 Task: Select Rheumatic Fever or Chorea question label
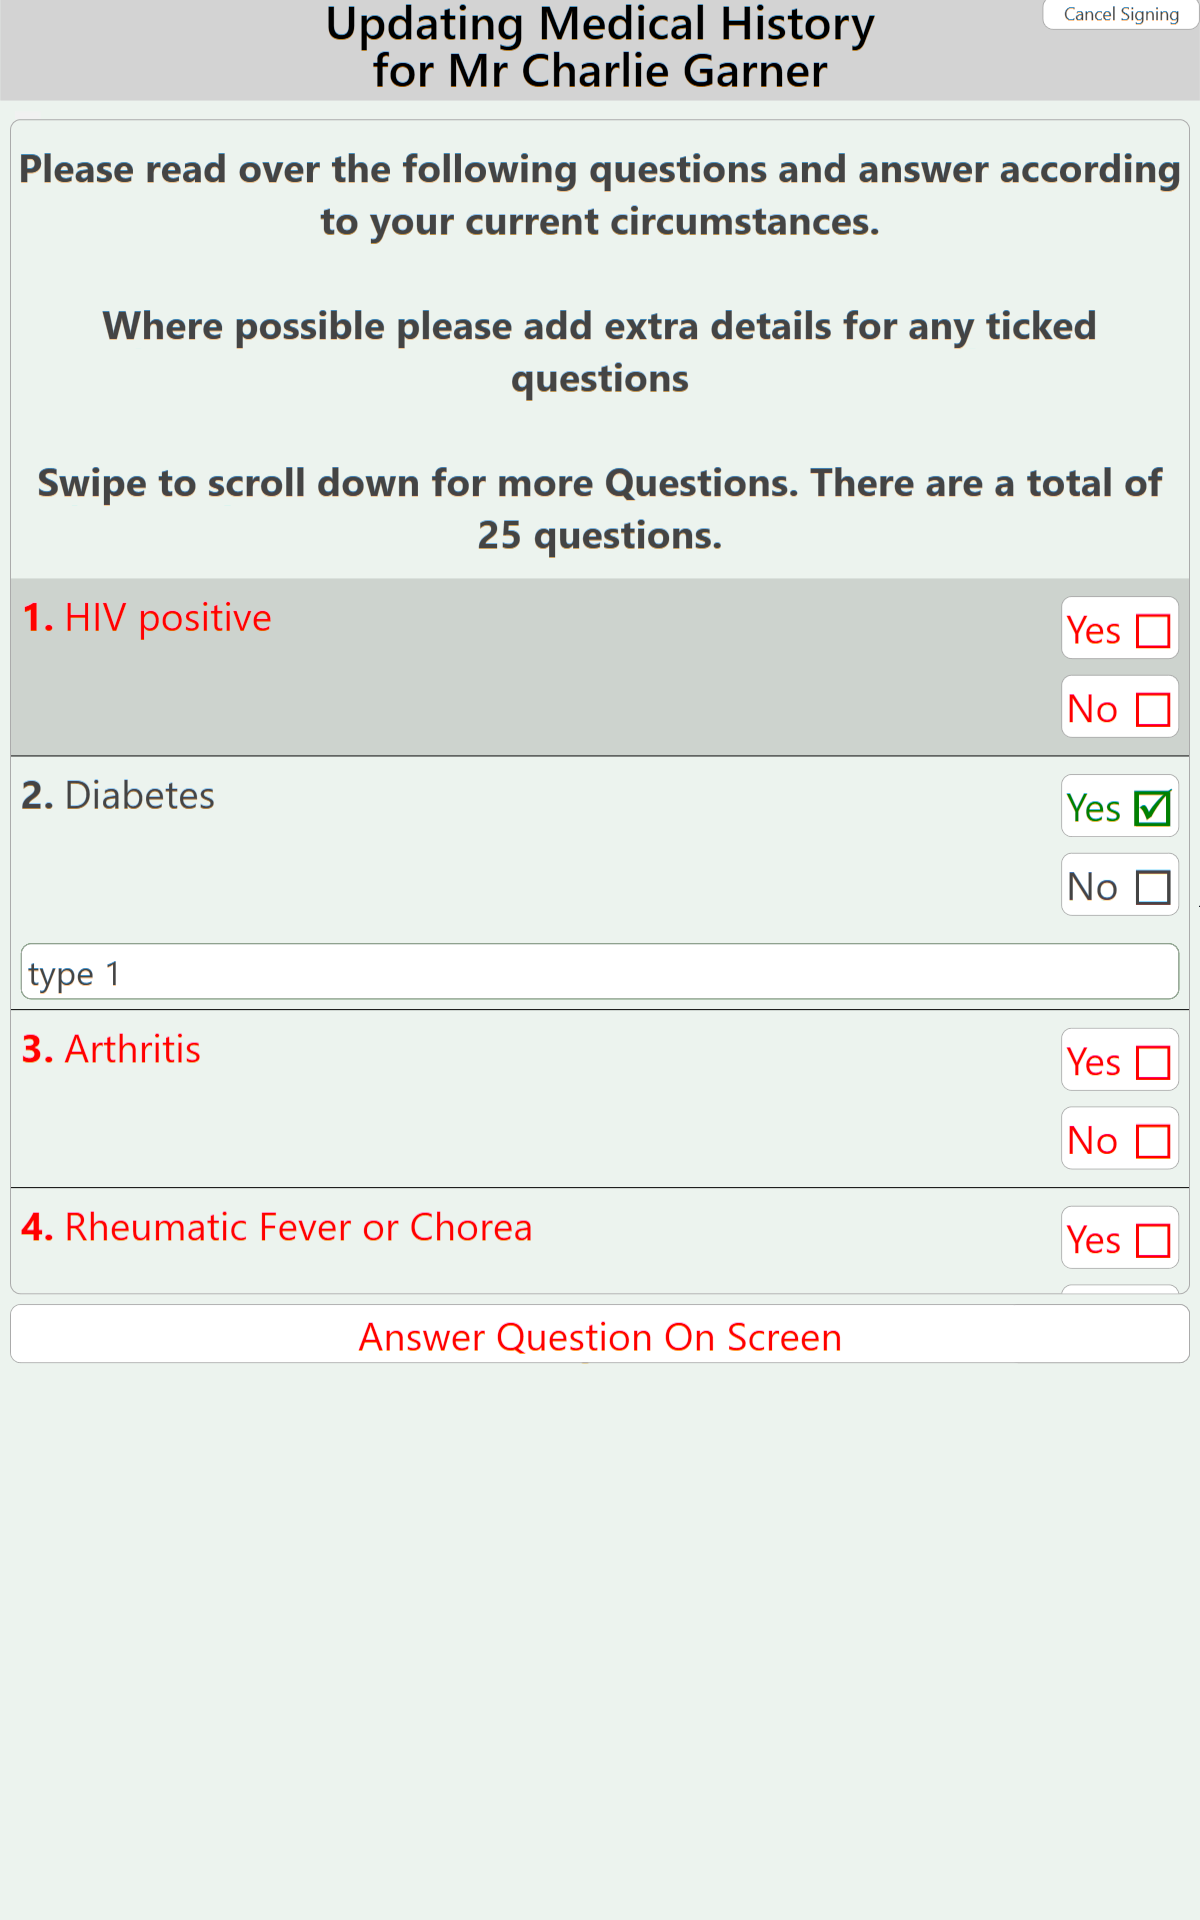point(298,1228)
